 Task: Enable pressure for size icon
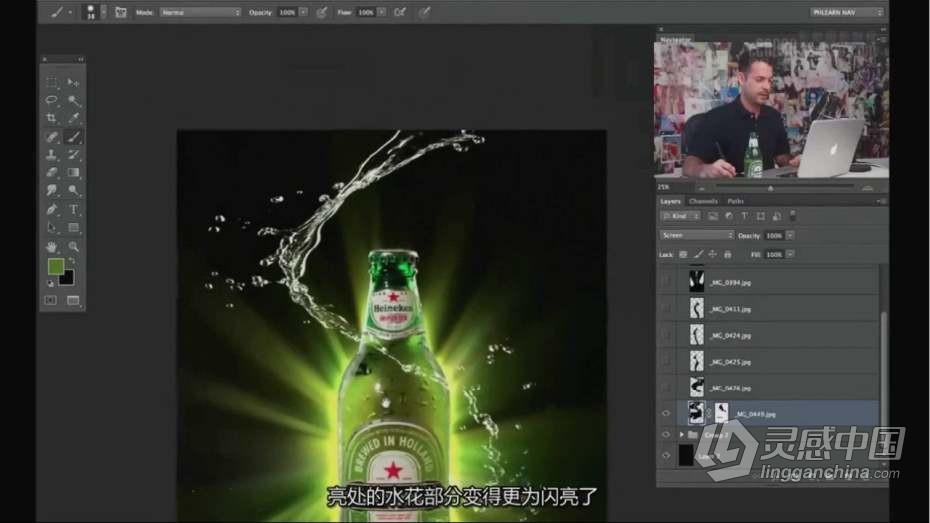[x=425, y=12]
